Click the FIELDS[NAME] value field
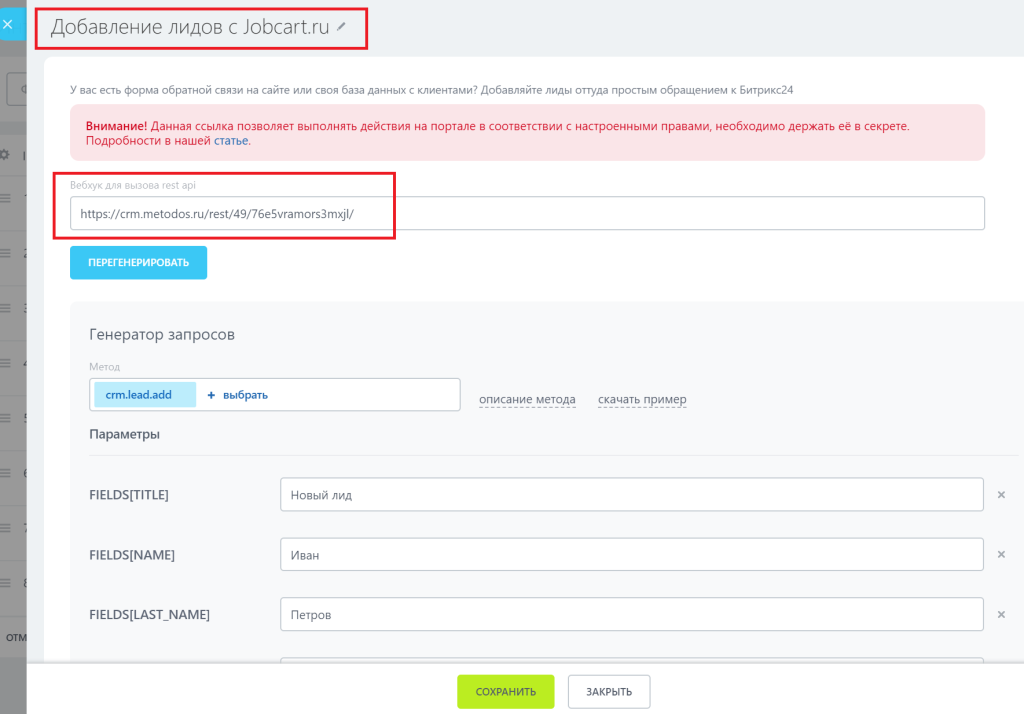The width and height of the screenshot is (1024, 714). 632,555
